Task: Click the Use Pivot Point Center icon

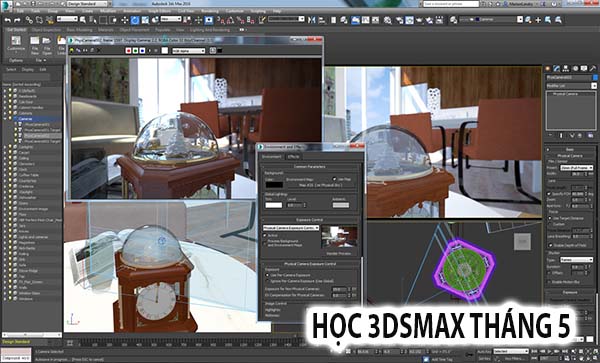Action: click(x=188, y=20)
